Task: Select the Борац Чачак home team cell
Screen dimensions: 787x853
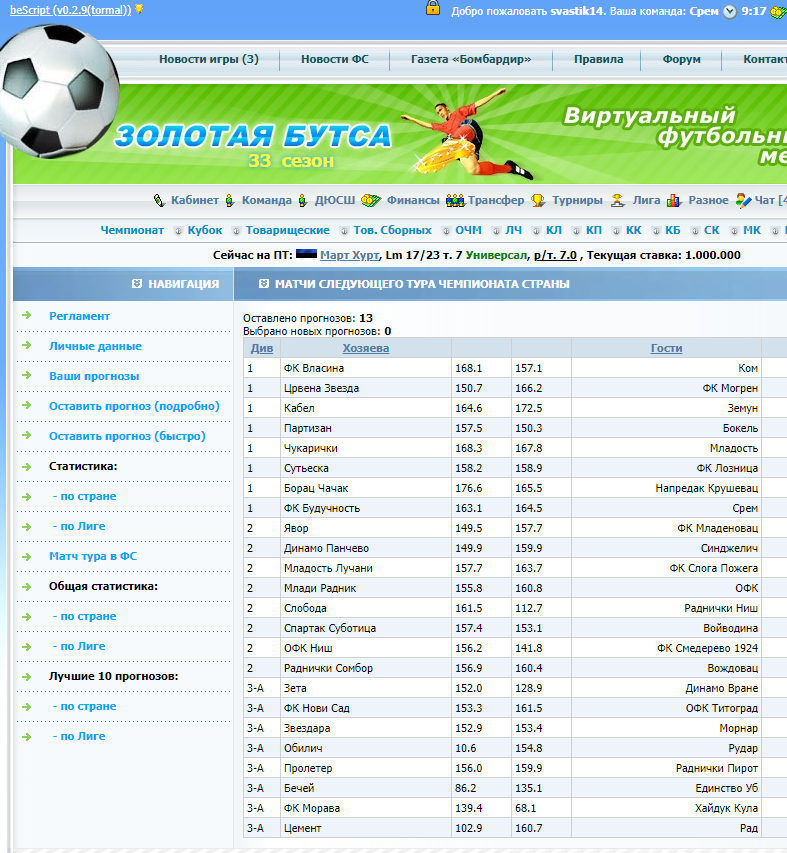Action: pyautogui.click(x=365, y=488)
